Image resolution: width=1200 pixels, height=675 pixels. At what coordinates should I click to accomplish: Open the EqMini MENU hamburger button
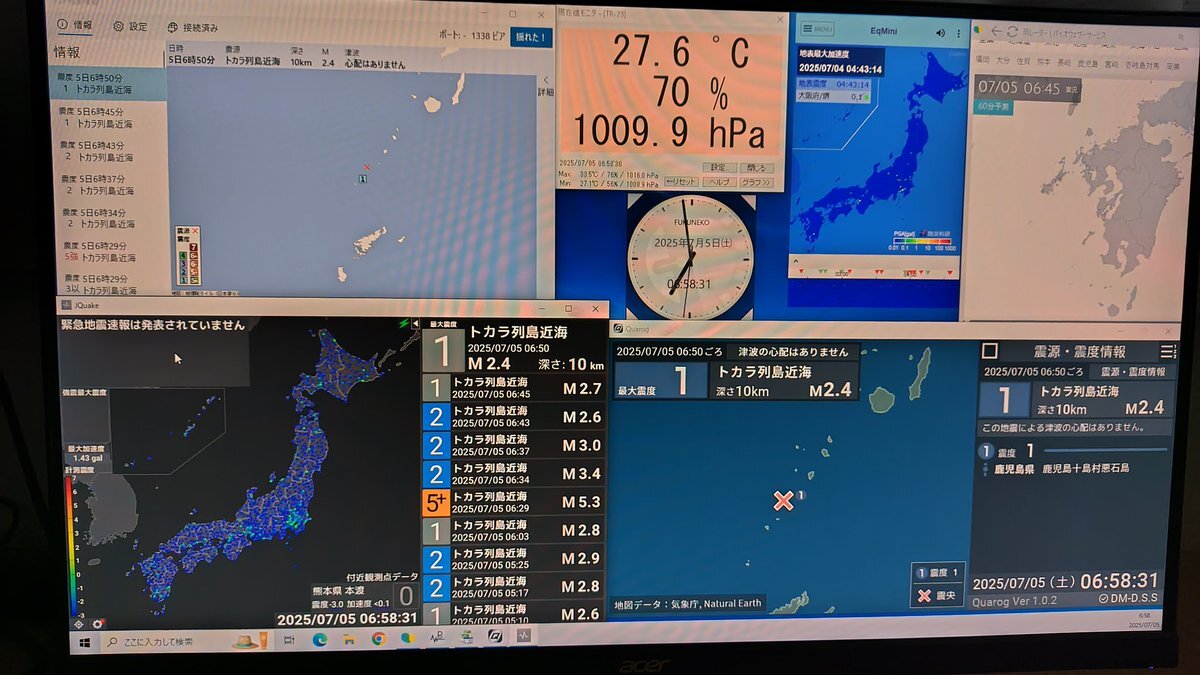(x=816, y=29)
